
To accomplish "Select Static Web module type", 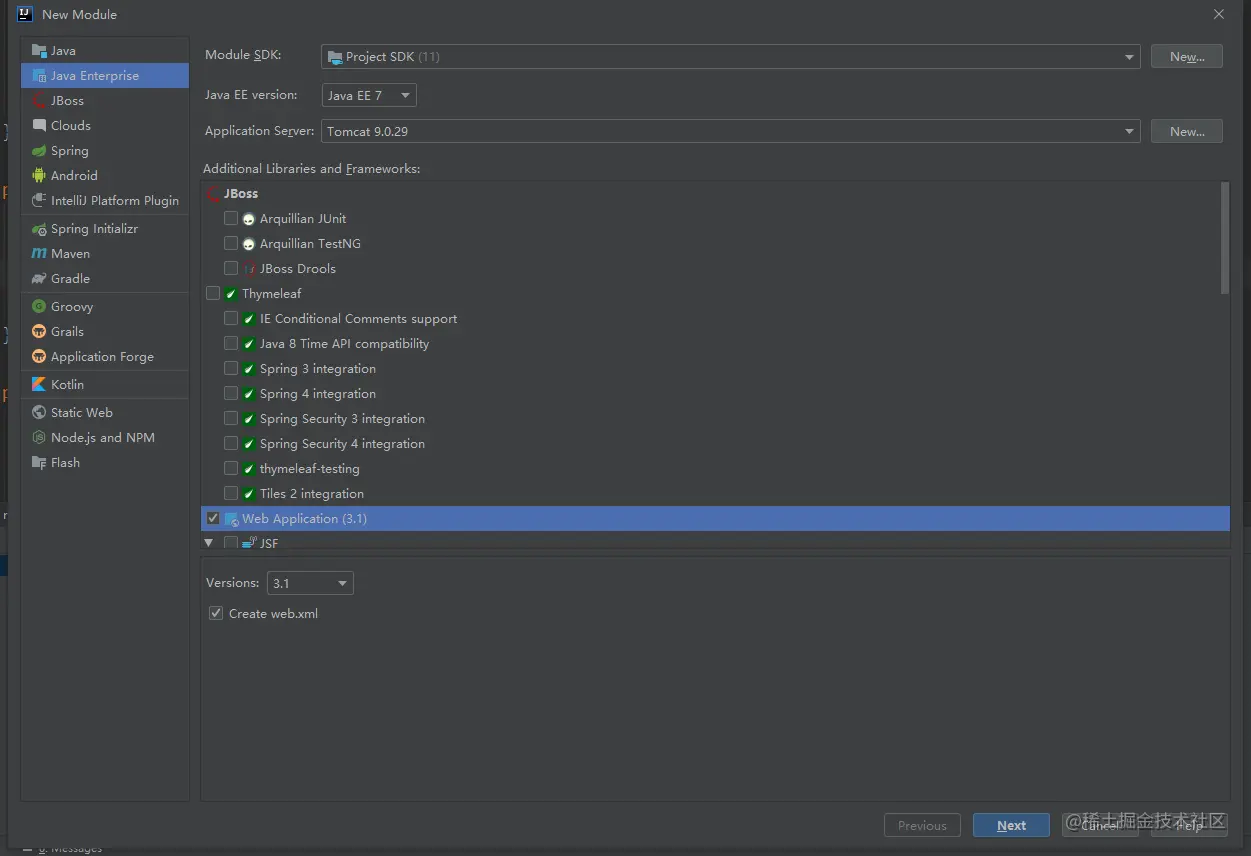I will tap(105, 412).
